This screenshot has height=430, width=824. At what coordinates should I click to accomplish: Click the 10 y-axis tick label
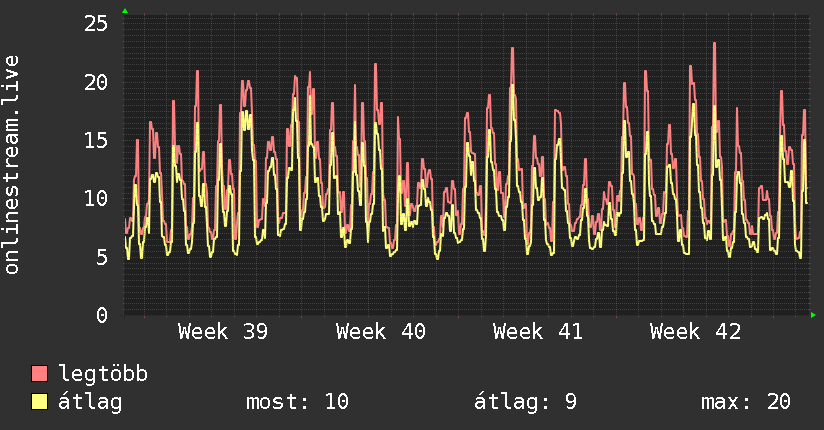(96, 199)
